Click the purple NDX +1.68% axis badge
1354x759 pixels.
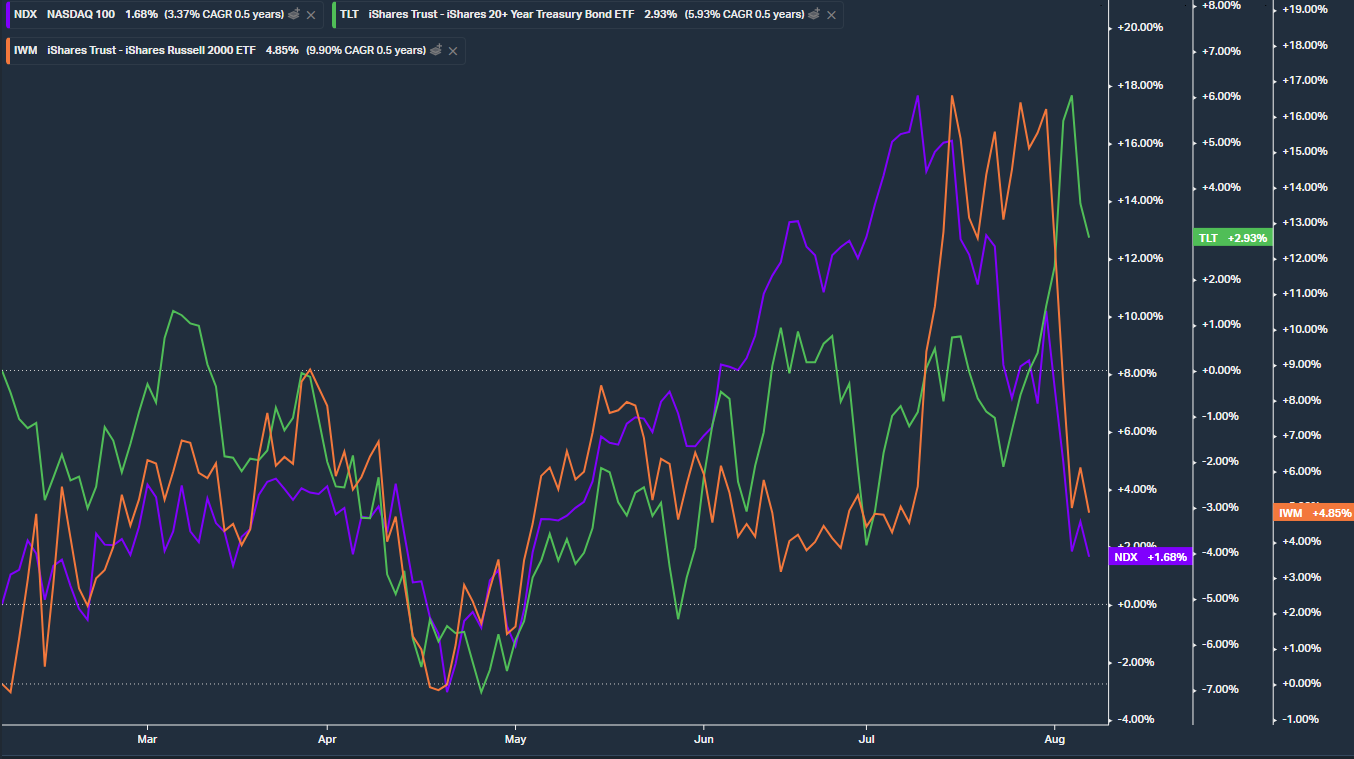[x=1152, y=557]
